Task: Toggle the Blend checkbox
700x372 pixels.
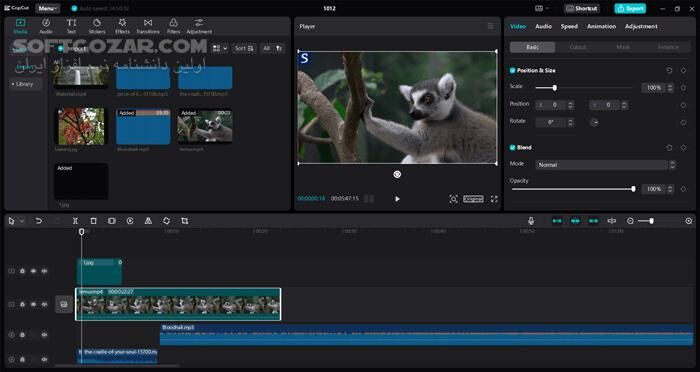Action: click(x=512, y=147)
